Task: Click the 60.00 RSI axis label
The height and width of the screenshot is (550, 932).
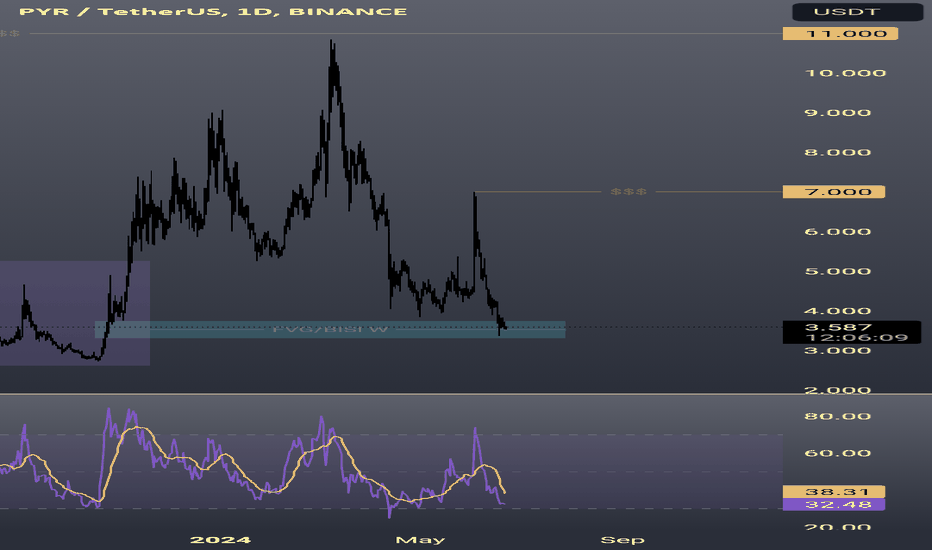Action: (837, 453)
